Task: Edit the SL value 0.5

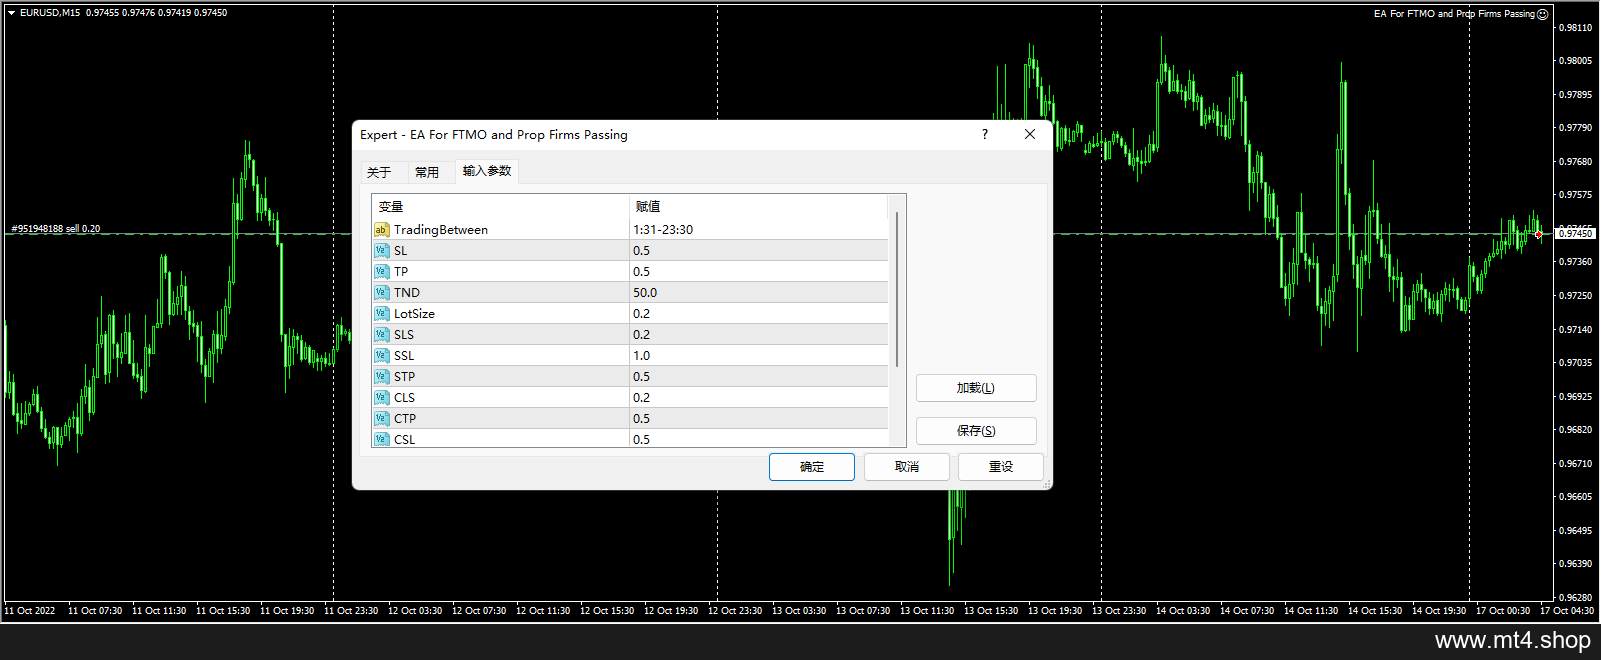Action: (x=759, y=251)
